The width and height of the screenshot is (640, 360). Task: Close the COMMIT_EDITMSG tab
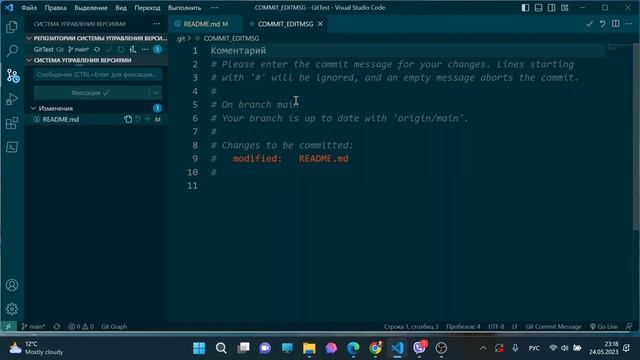320,24
